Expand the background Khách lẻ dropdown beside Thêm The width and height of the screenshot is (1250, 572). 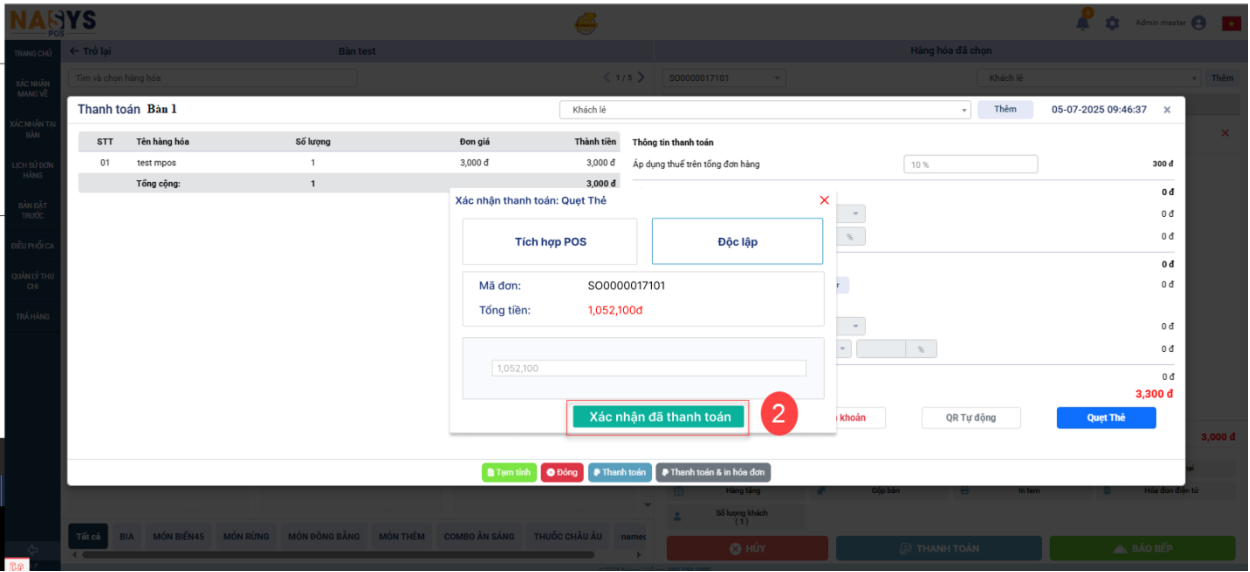(x=1194, y=78)
